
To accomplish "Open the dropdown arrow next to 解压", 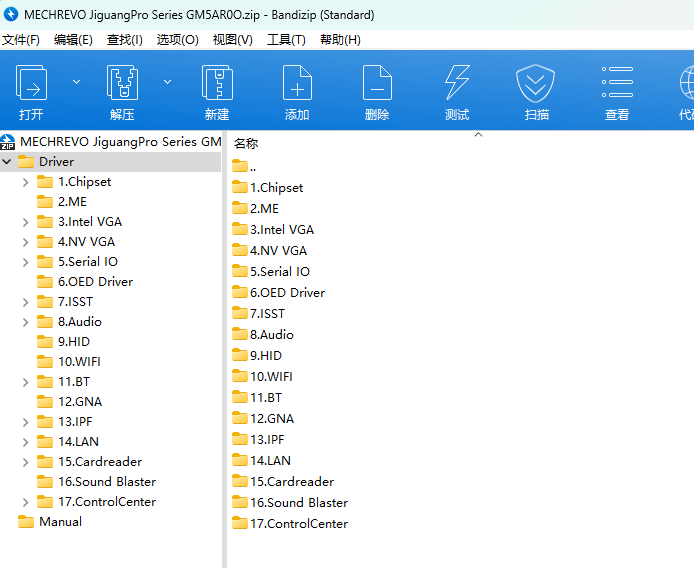I will 167,82.
